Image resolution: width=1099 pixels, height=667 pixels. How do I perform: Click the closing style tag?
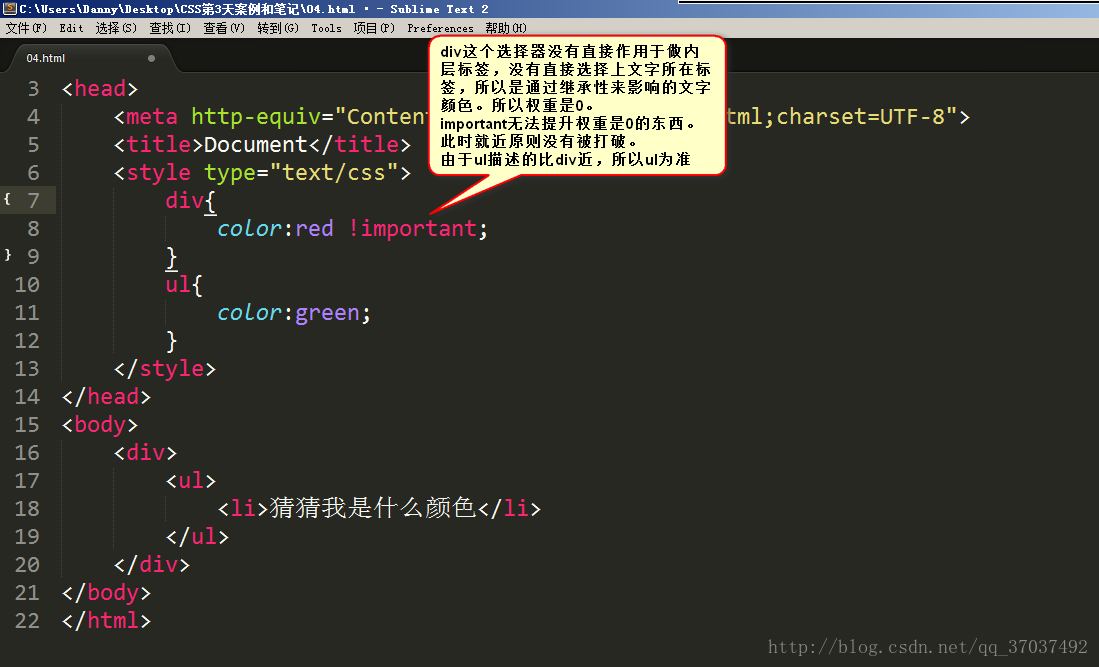165,369
